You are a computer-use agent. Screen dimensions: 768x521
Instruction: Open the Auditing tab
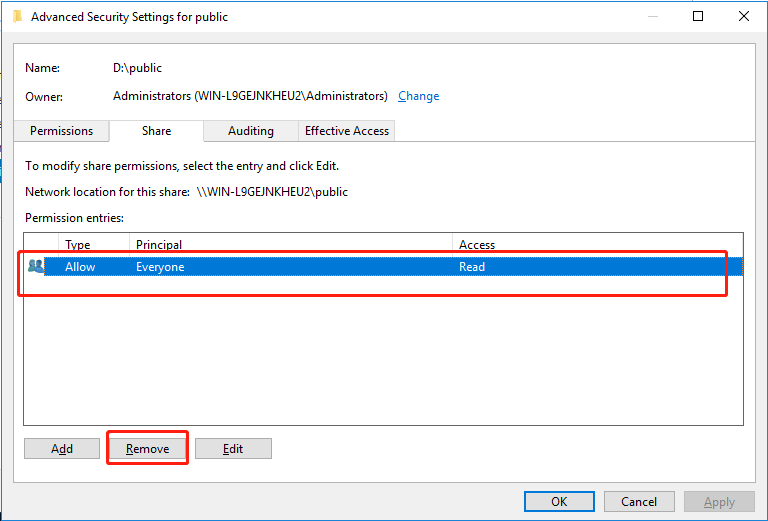tap(250, 131)
